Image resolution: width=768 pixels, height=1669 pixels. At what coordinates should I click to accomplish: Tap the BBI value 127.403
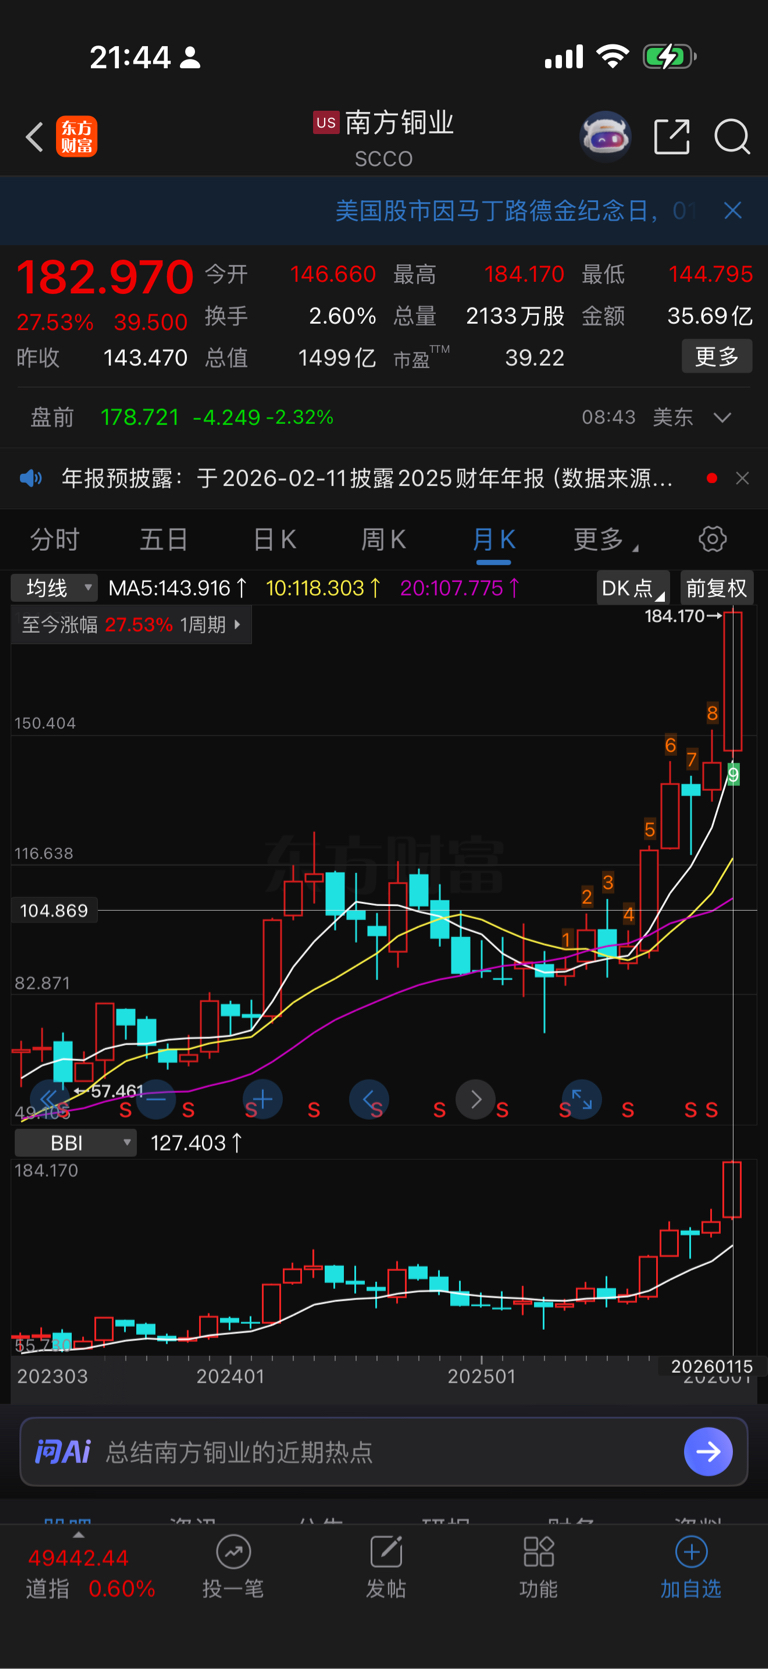[196, 1143]
